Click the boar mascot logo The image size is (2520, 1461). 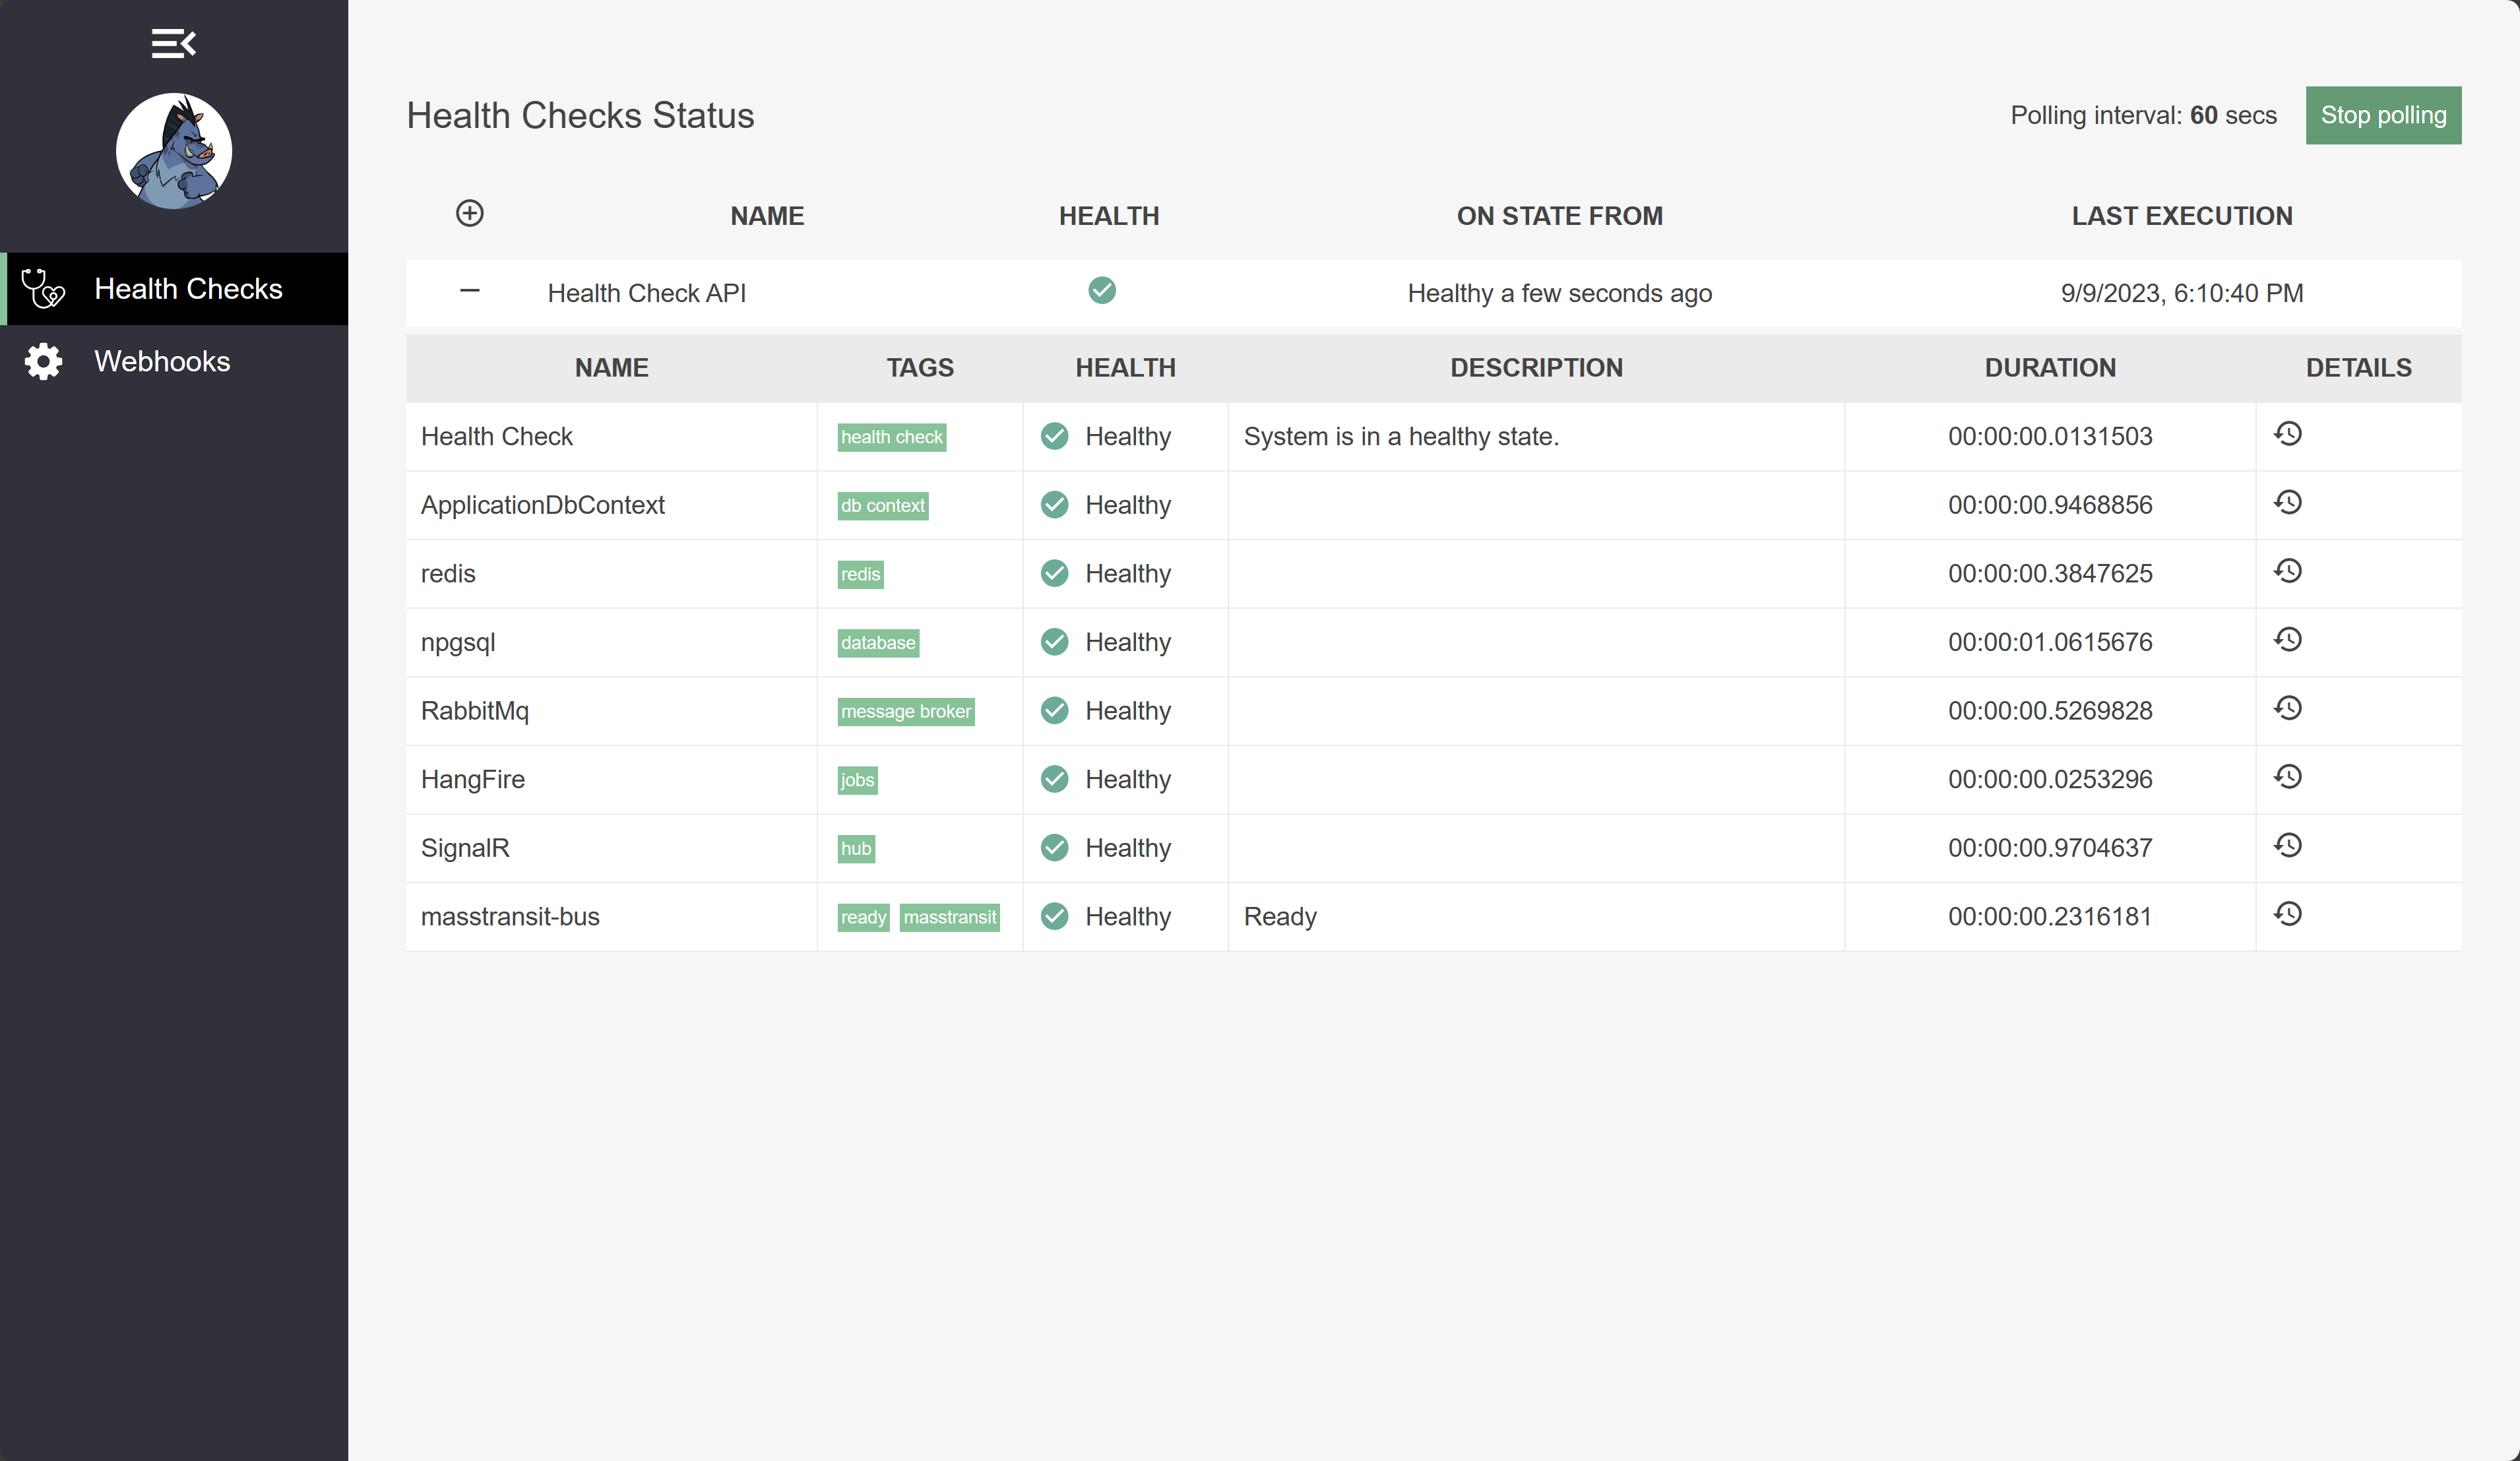pos(174,151)
